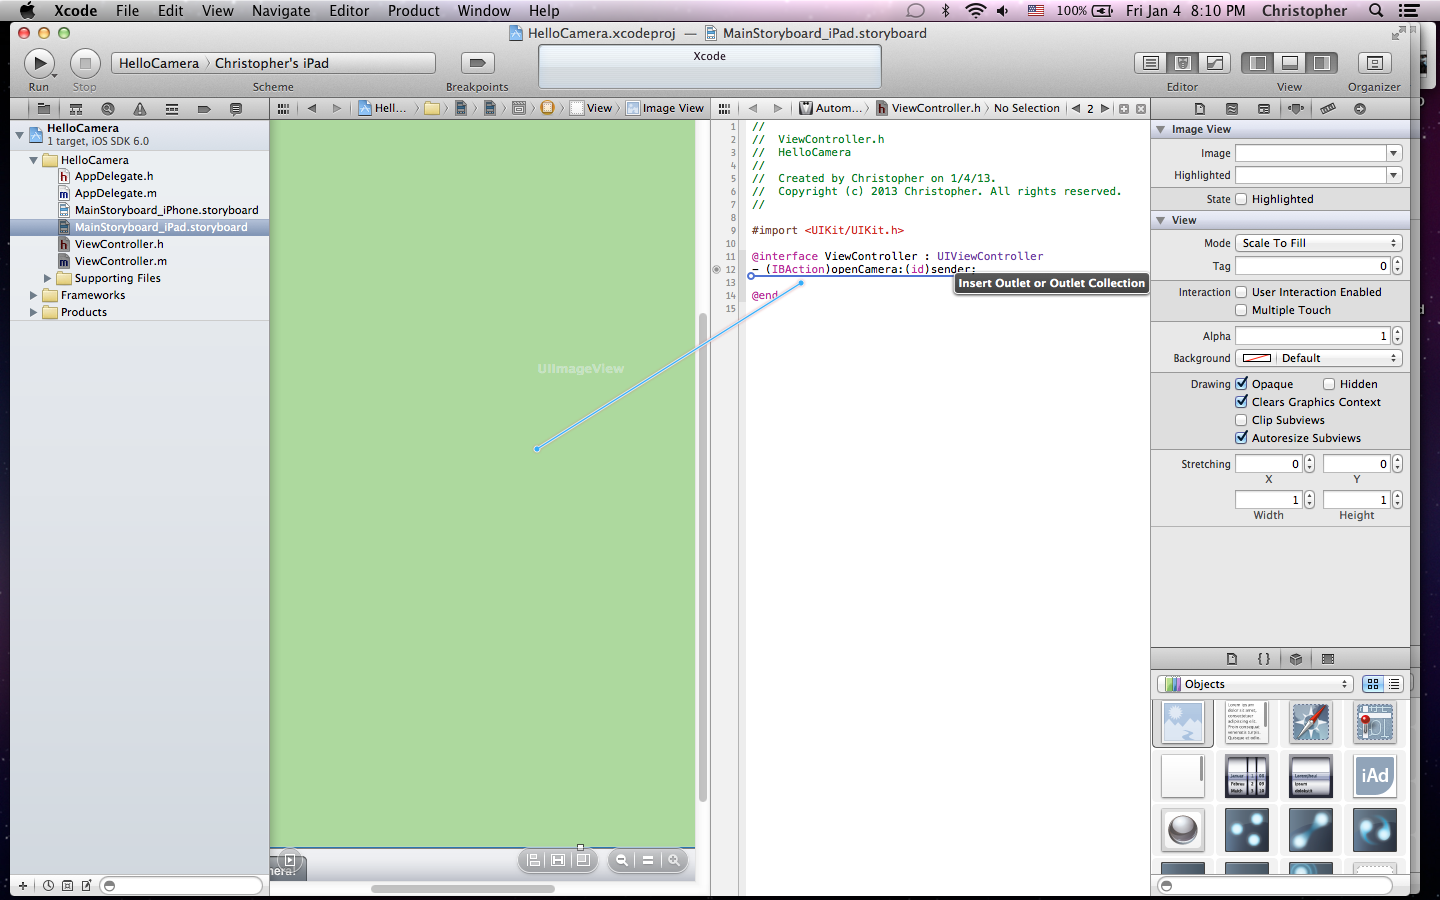This screenshot has width=1440, height=900.
Task: Switch to the Version editor
Action: (x=1215, y=63)
